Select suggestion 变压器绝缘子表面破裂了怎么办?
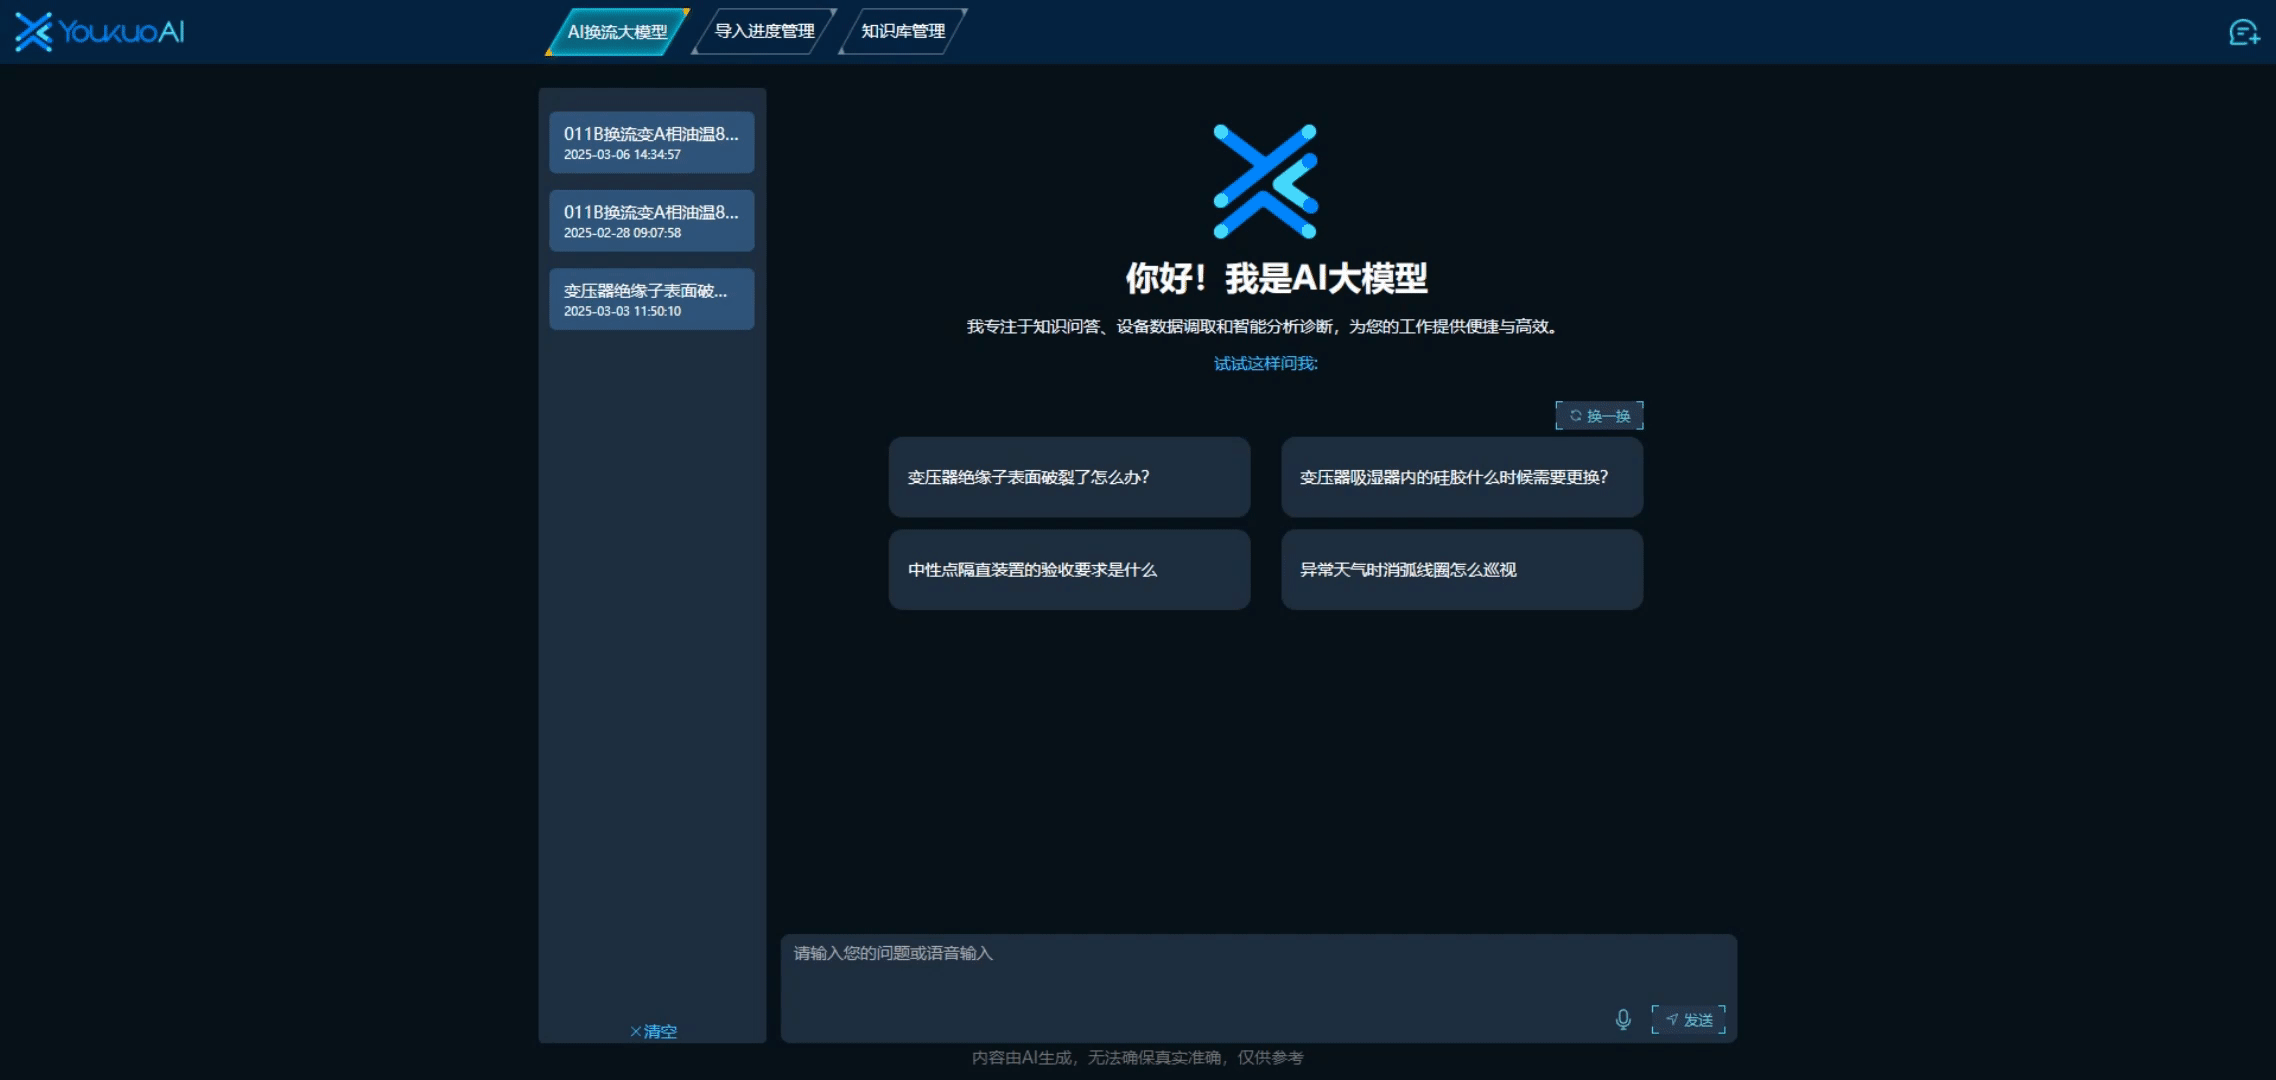The width and height of the screenshot is (2276, 1080). pyautogui.click(x=1069, y=477)
